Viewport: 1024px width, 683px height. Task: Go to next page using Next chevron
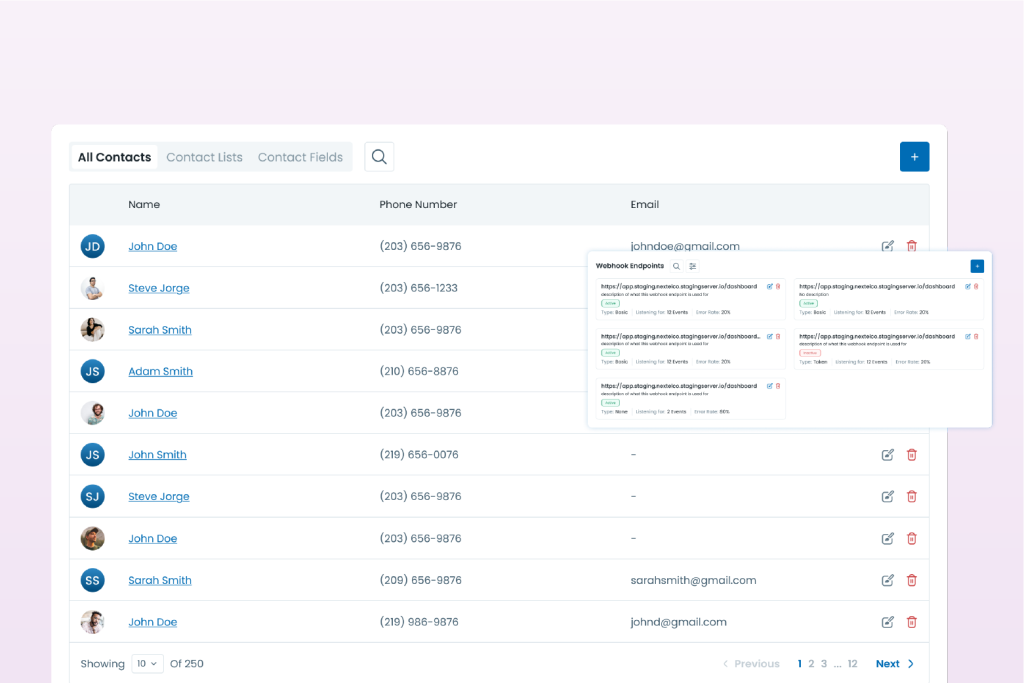pyautogui.click(x=911, y=664)
